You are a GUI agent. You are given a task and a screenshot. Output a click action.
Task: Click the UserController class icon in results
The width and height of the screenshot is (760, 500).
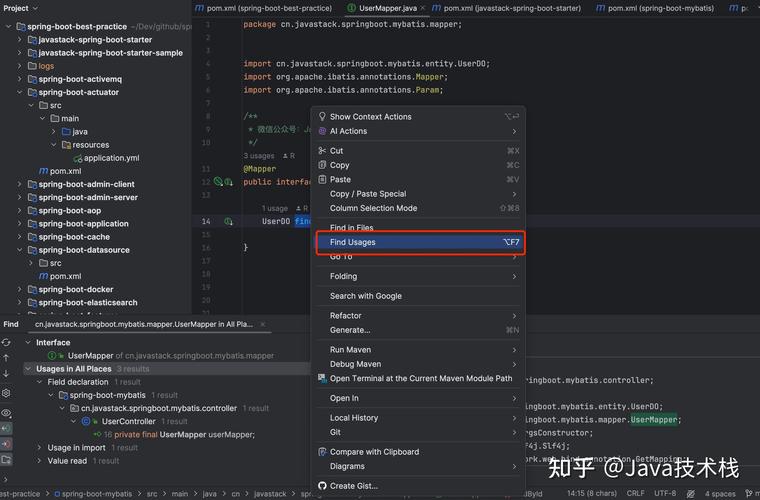(86, 422)
